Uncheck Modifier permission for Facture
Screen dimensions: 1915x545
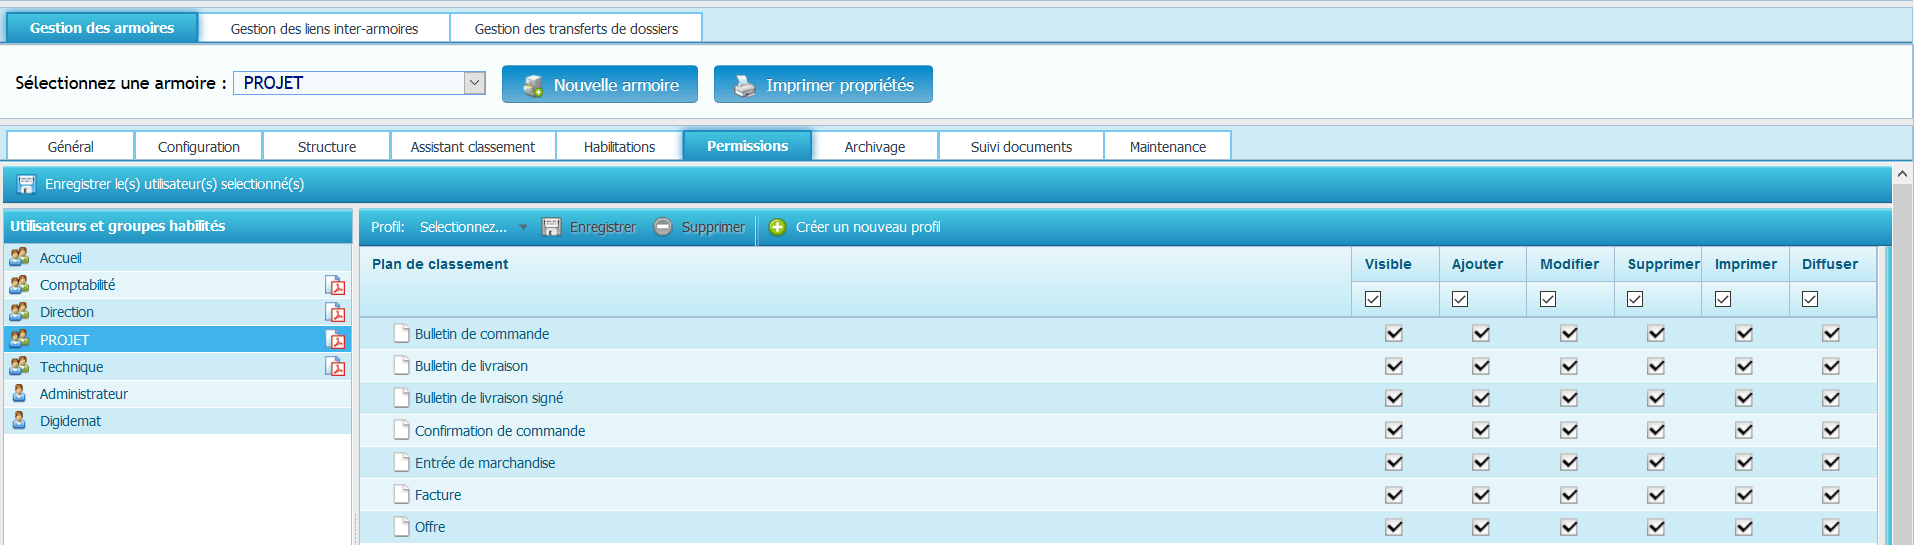tap(1569, 495)
